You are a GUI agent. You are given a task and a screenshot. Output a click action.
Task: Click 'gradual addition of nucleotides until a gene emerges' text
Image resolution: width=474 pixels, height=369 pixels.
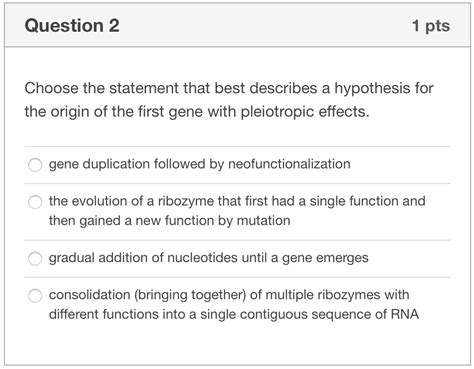tap(208, 258)
